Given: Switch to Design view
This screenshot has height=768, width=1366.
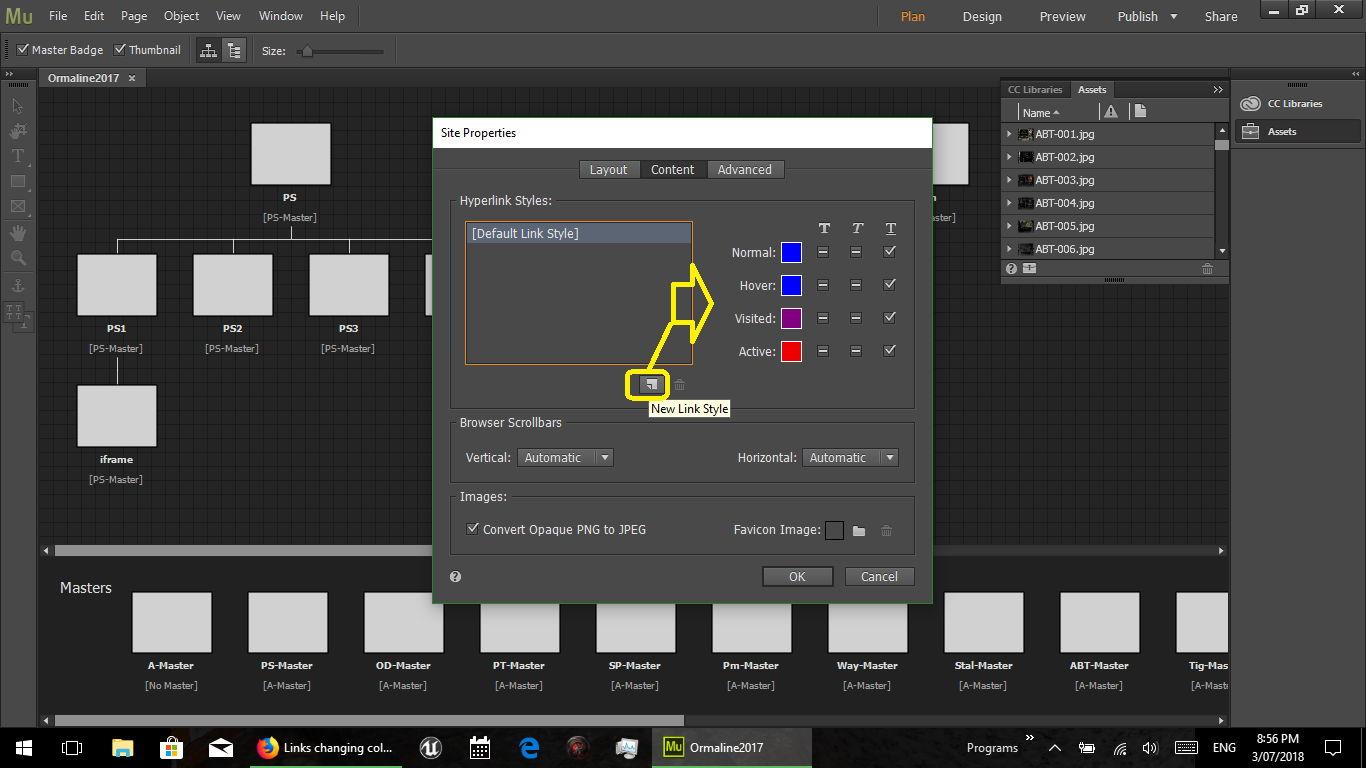Looking at the screenshot, I should pyautogui.click(x=982, y=17).
